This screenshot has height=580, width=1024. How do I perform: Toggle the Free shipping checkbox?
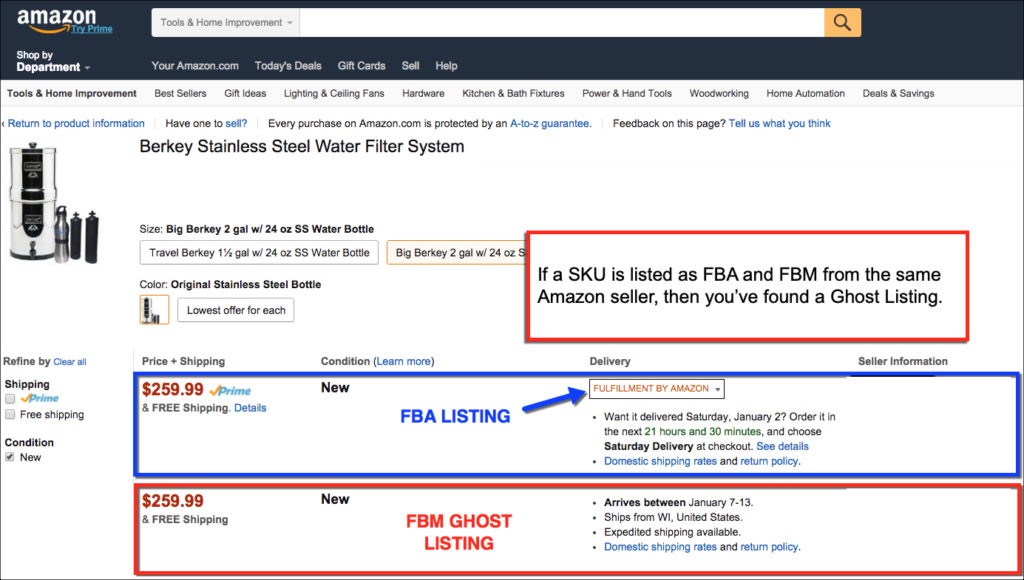10,414
